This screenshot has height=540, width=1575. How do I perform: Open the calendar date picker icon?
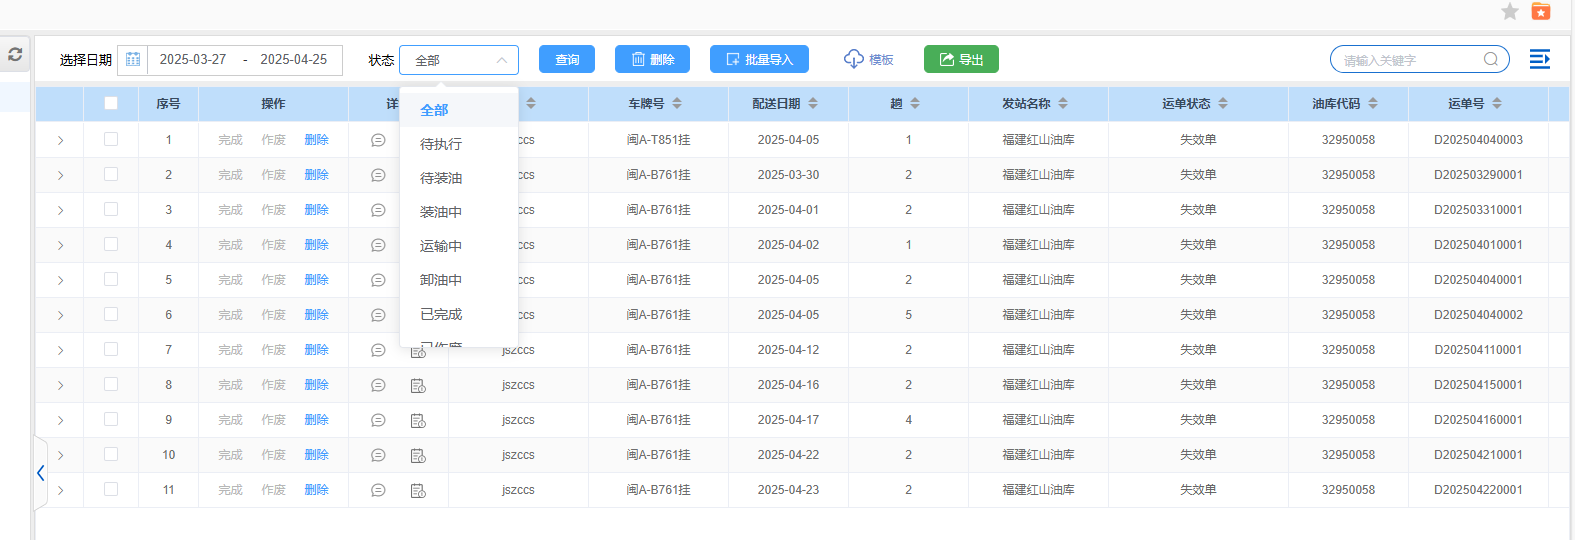133,60
